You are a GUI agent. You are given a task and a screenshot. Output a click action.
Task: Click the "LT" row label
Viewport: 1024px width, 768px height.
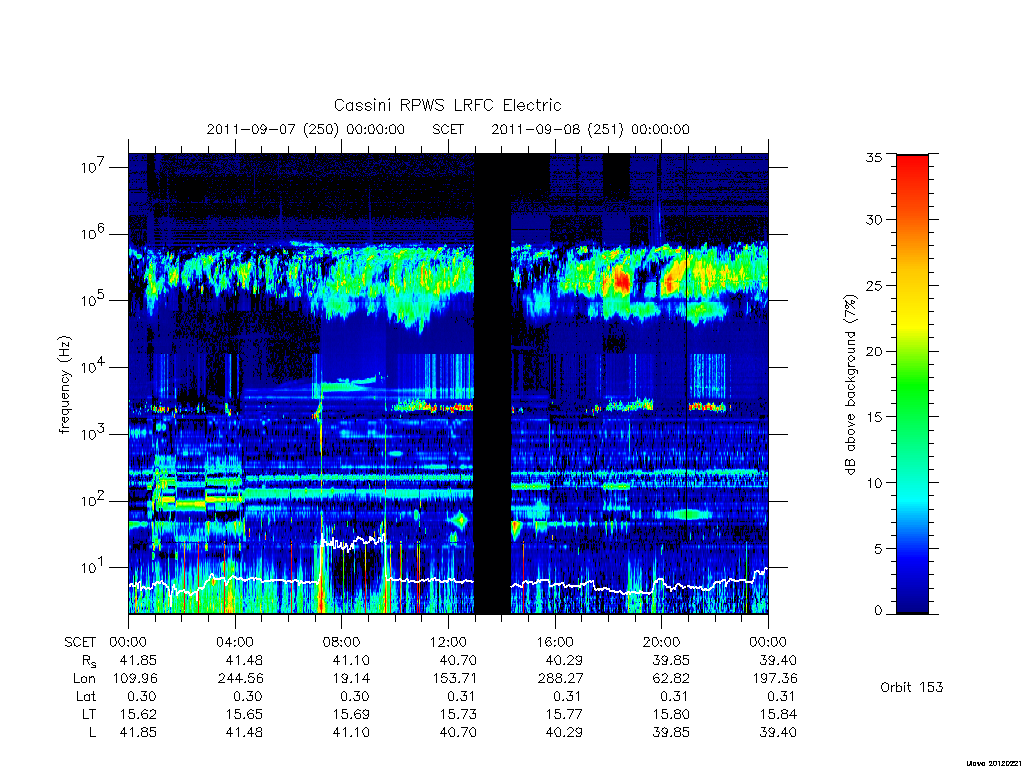[89, 714]
